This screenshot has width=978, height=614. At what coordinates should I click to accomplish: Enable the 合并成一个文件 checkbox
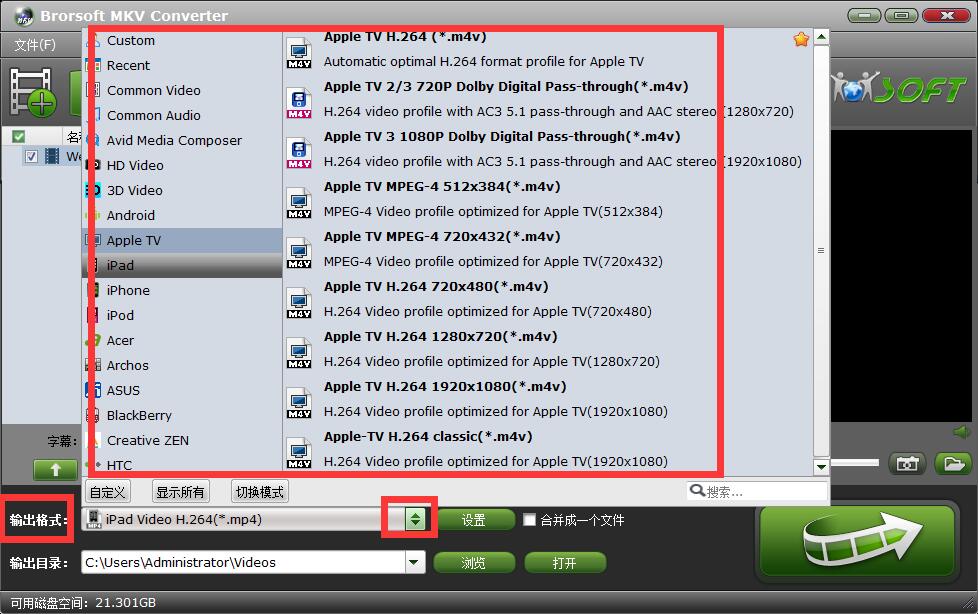point(529,519)
